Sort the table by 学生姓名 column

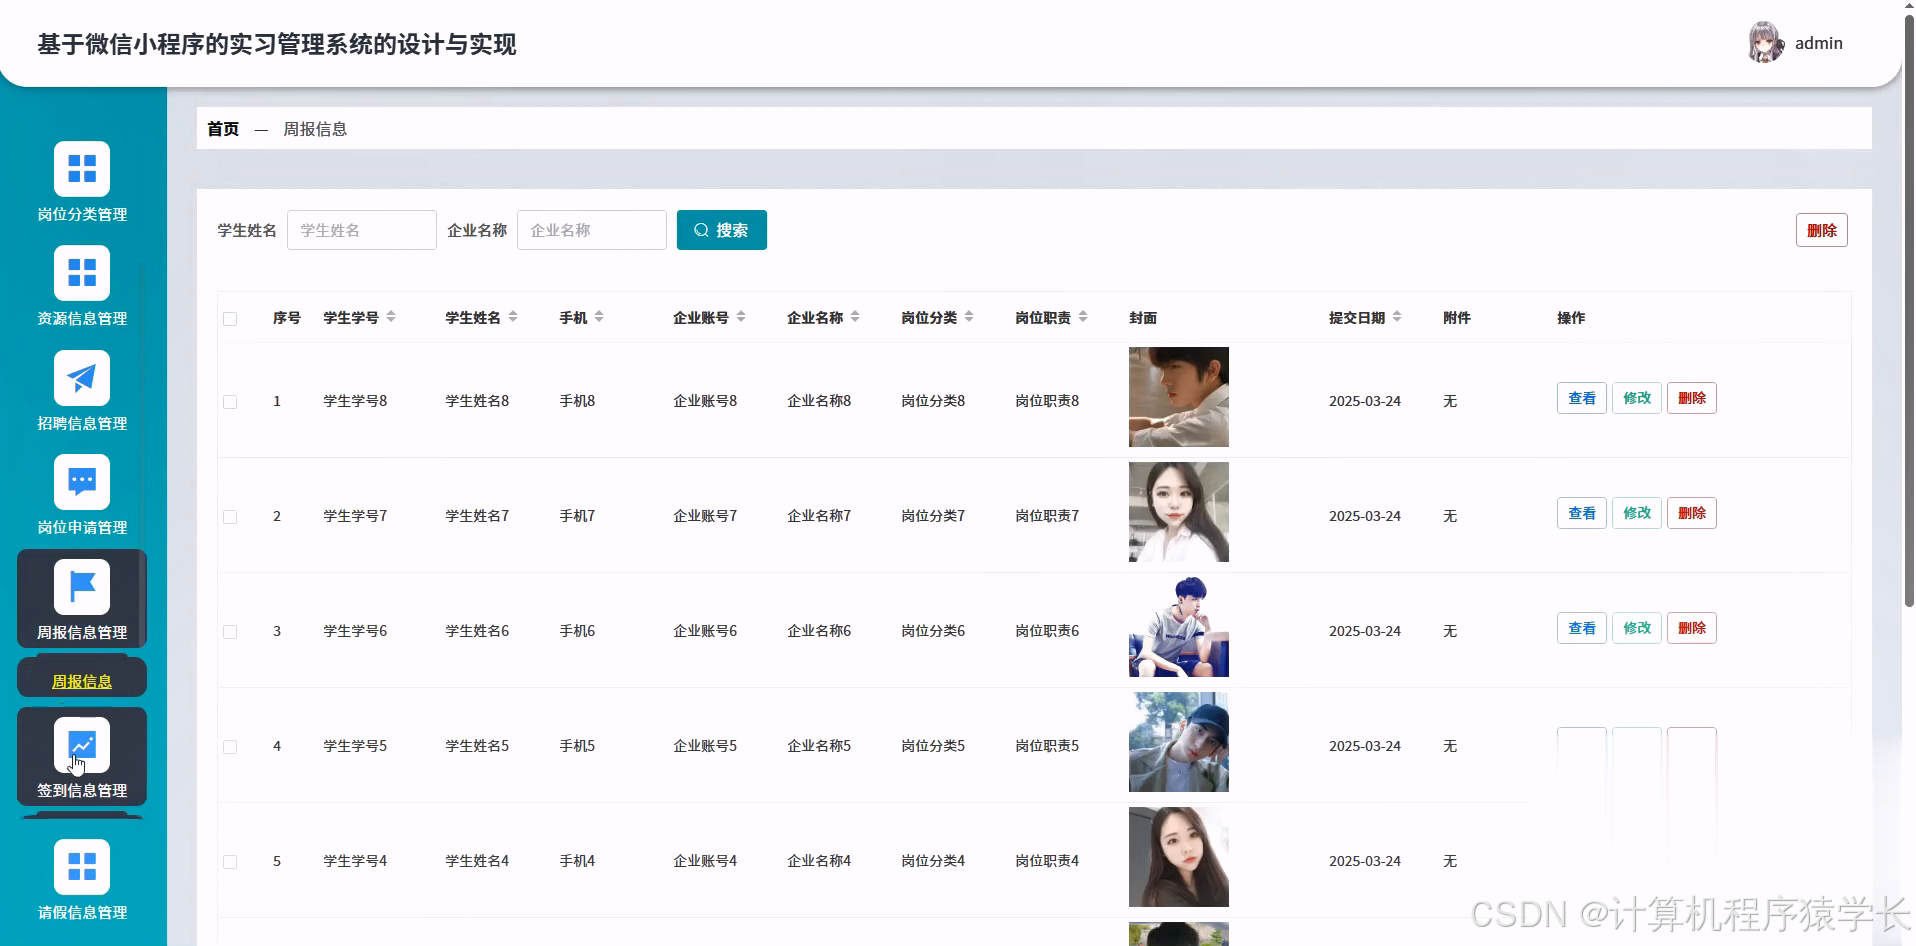[x=514, y=316]
